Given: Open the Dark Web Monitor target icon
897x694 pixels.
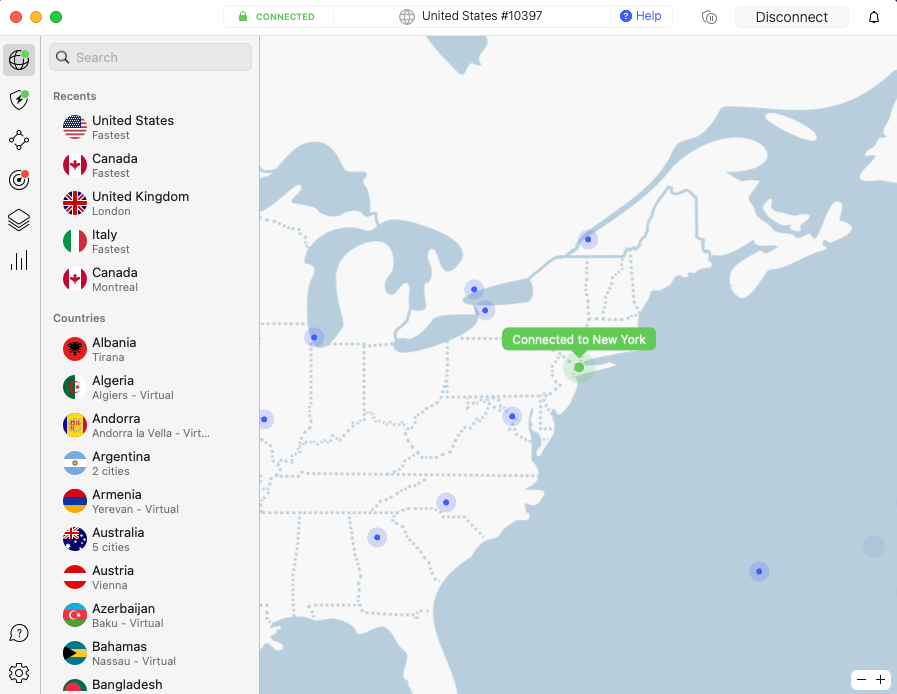Looking at the screenshot, I should pos(19,180).
